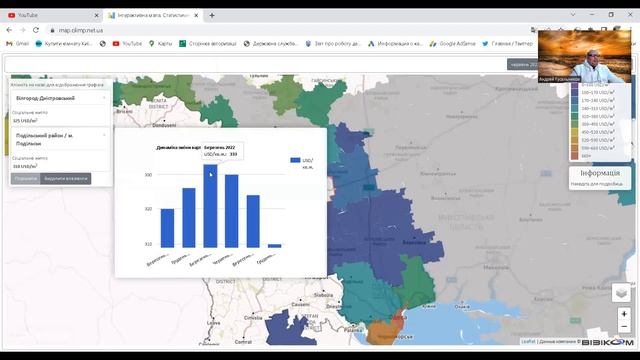Image resolution: width=640 pixels, height=360 pixels.
Task: Select the 380–450 USD/м² legend color
Action: [575, 124]
